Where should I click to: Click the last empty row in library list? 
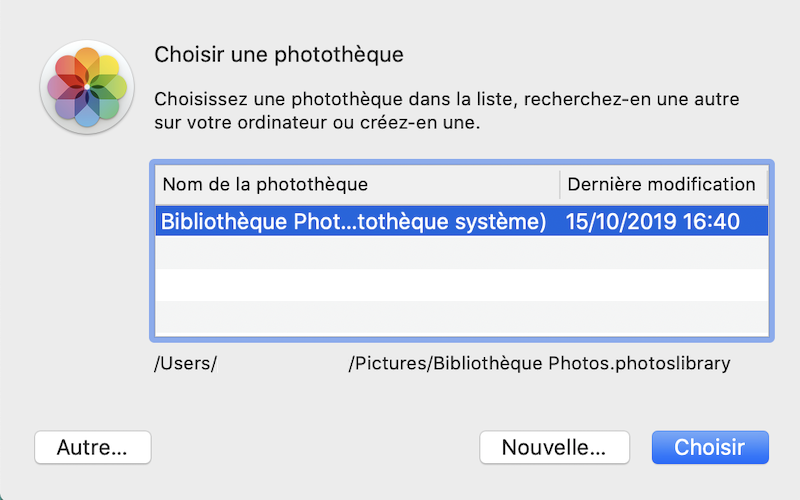tap(460, 317)
